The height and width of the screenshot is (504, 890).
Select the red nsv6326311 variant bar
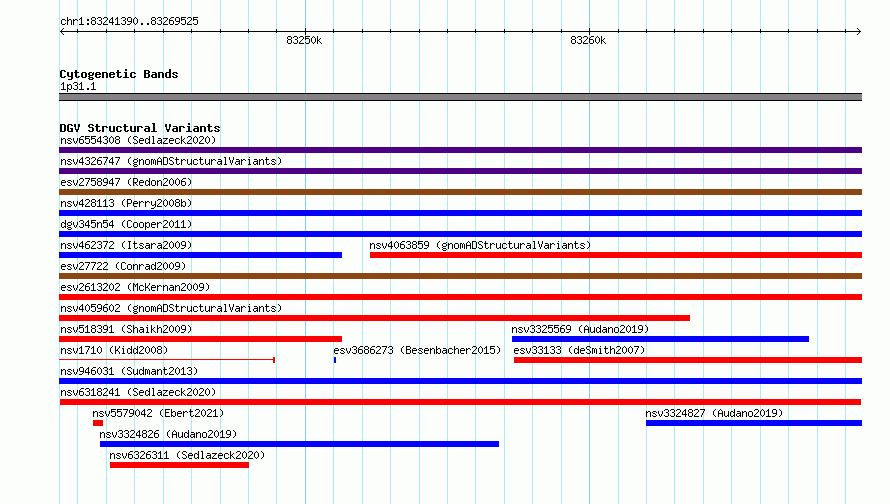(x=179, y=465)
